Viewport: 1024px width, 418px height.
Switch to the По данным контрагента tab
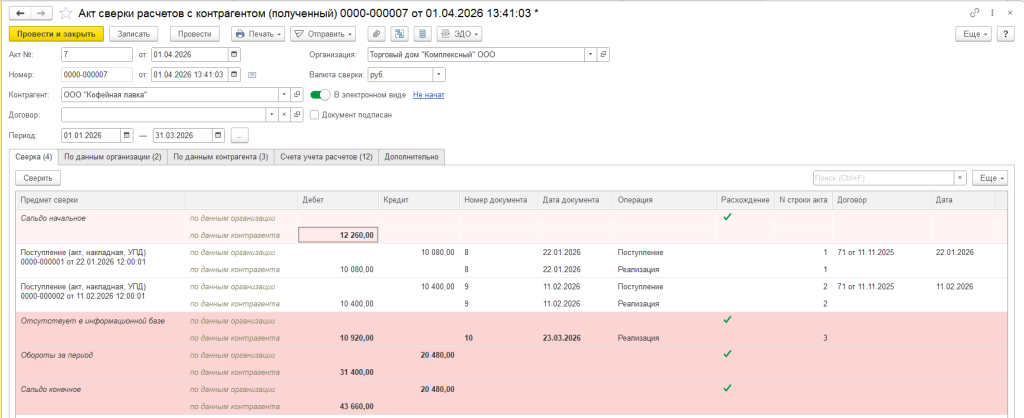220,157
